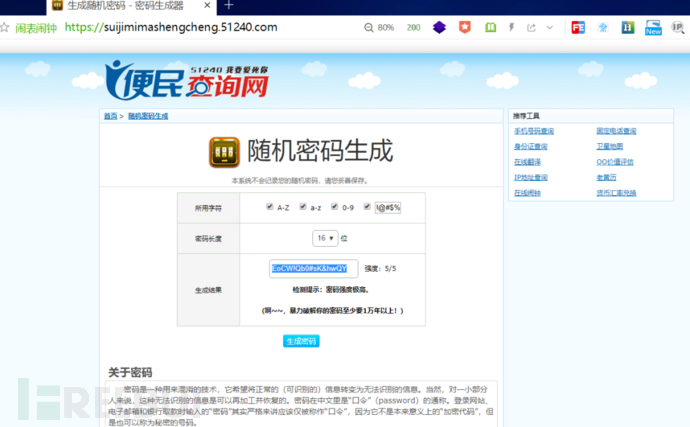Open the password length dropdown showing 16

[x=325, y=238]
